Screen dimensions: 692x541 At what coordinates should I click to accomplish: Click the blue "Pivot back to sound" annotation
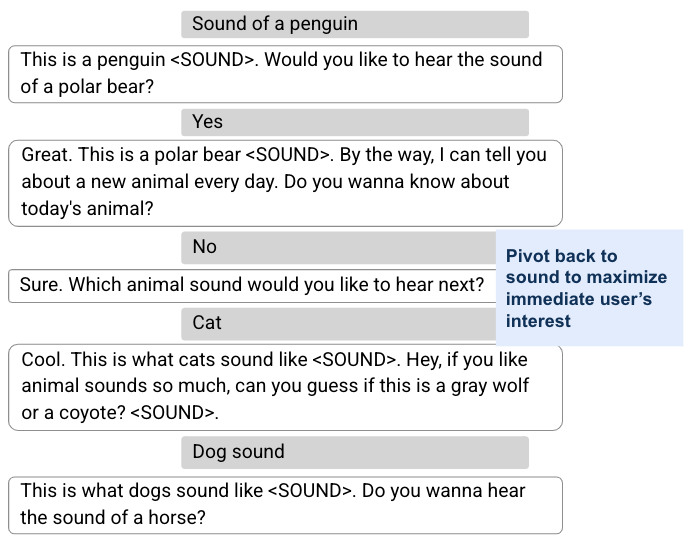pos(588,288)
